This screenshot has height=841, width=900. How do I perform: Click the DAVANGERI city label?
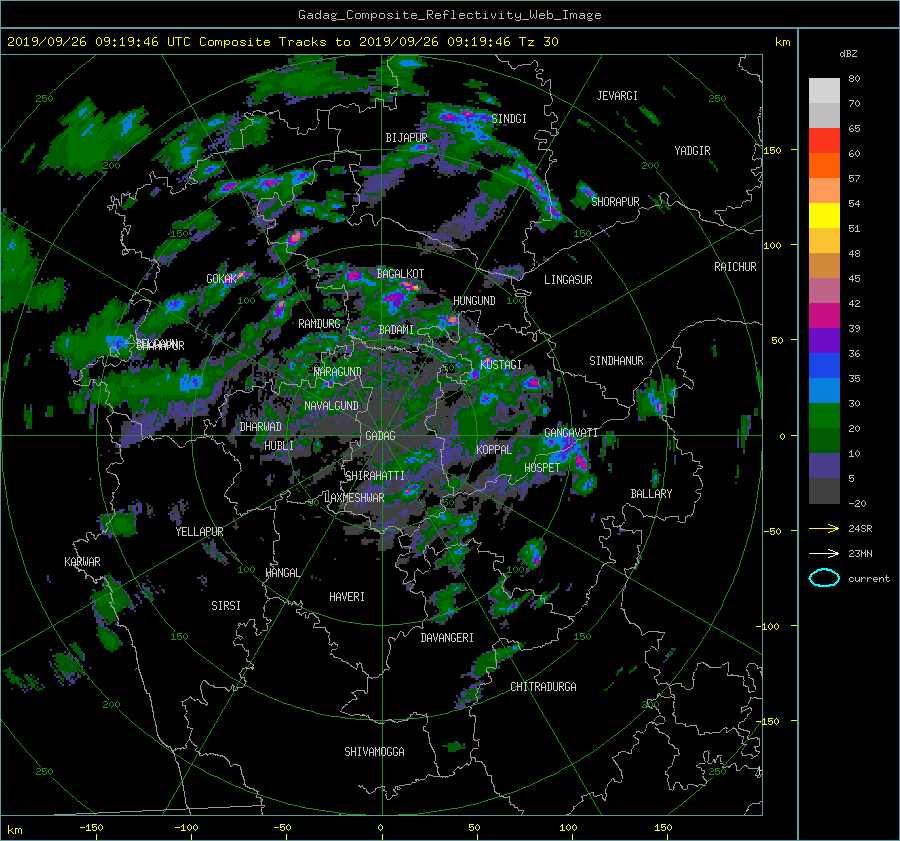(x=447, y=638)
